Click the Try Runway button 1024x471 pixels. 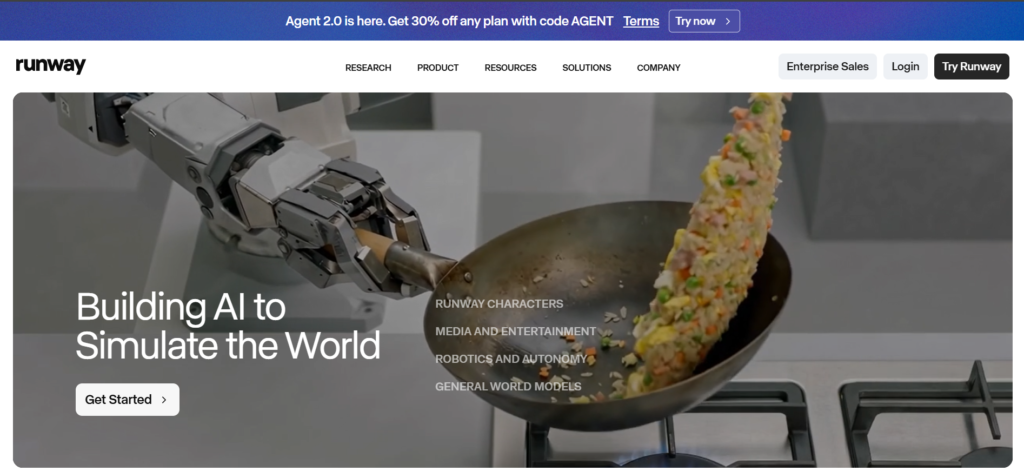click(971, 67)
